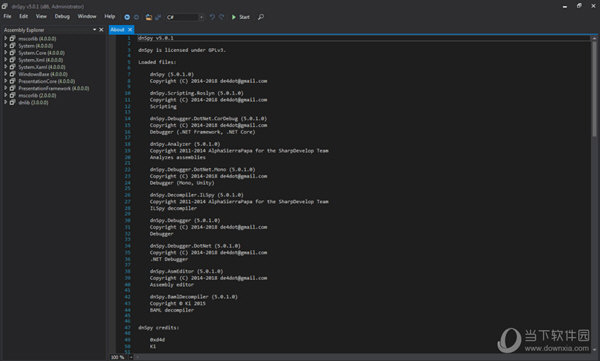Image resolution: width=600 pixels, height=361 pixels.
Task: Click the assembly icon of System.Xaml
Action: [x=12, y=67]
